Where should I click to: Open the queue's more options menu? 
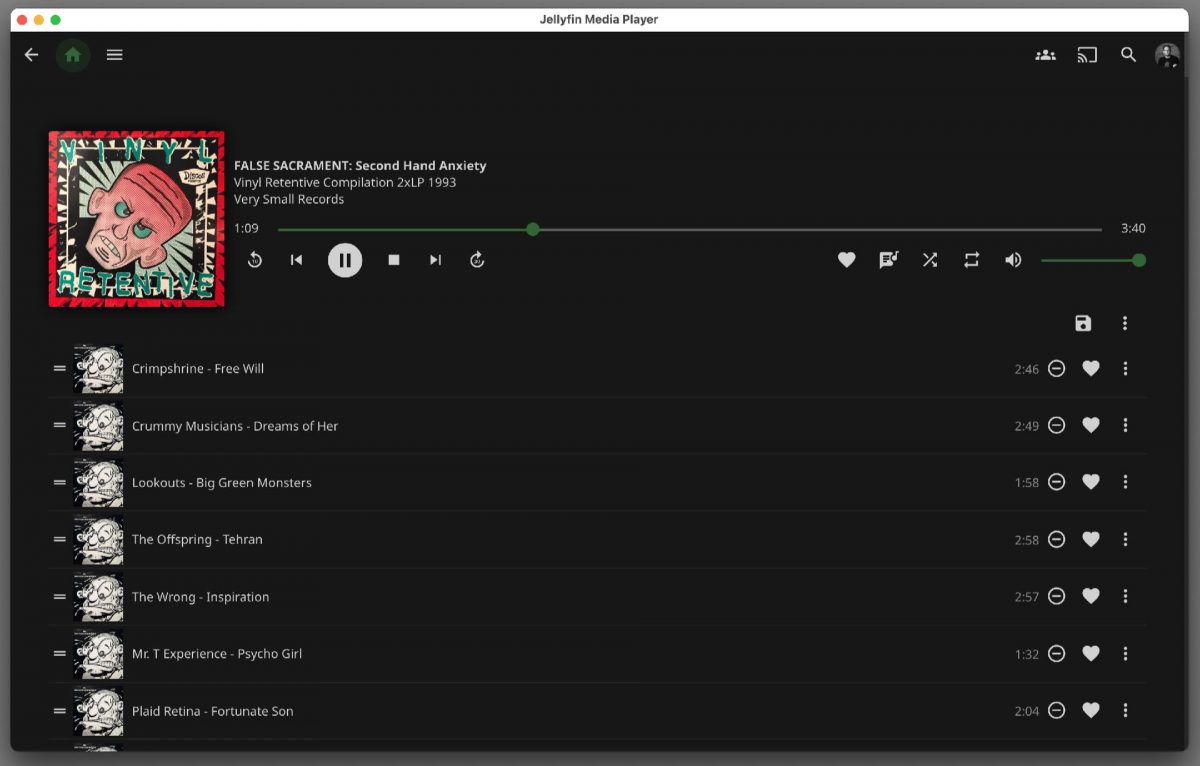coord(1125,323)
